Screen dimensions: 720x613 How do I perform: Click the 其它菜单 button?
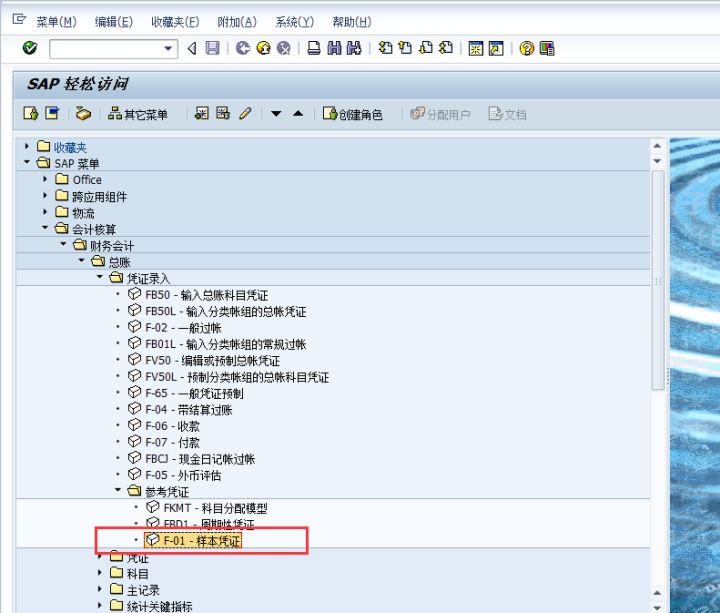pos(137,113)
